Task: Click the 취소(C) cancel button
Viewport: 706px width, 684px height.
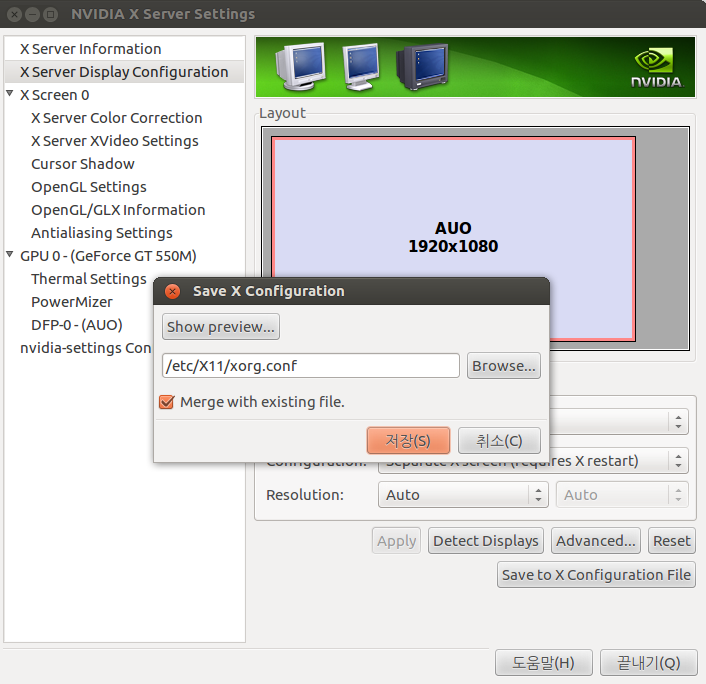Action: click(x=499, y=440)
